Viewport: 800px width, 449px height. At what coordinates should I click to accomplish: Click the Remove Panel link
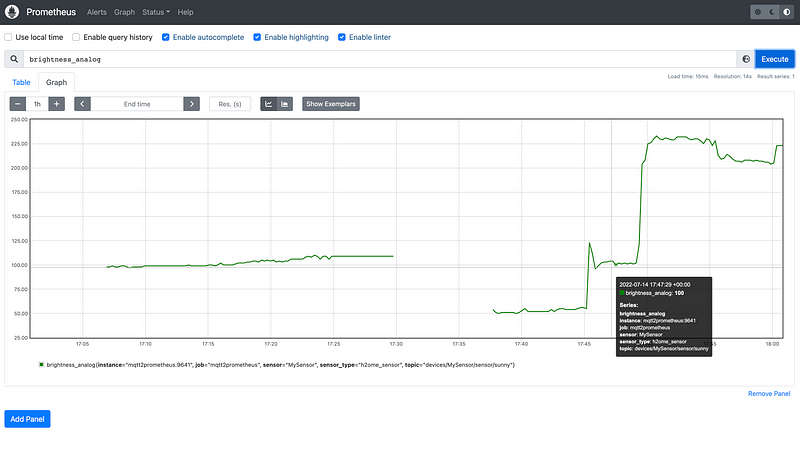pyautogui.click(x=769, y=394)
